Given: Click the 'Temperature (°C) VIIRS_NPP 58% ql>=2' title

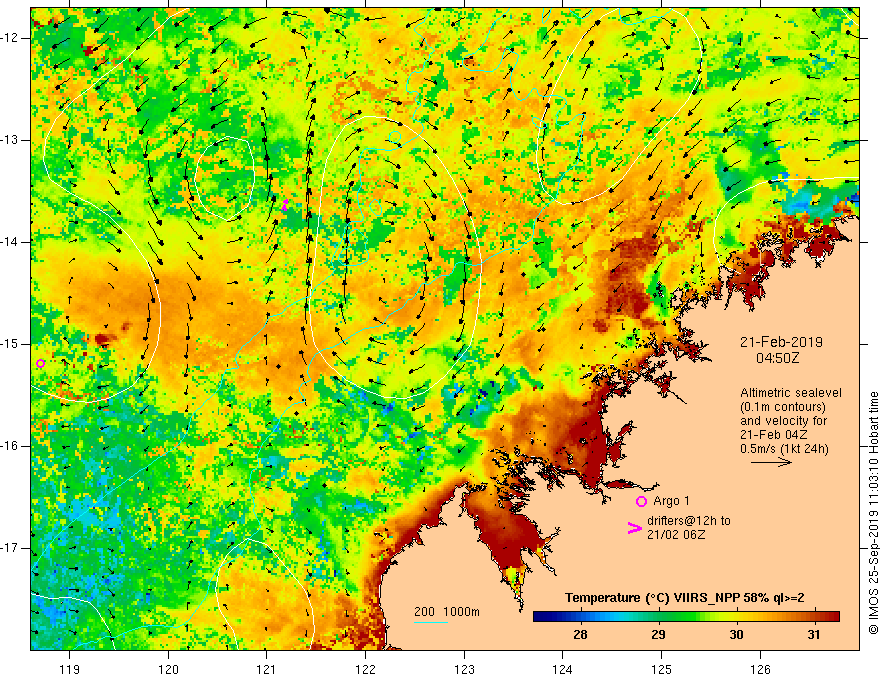Looking at the screenshot, I should 684,598.
